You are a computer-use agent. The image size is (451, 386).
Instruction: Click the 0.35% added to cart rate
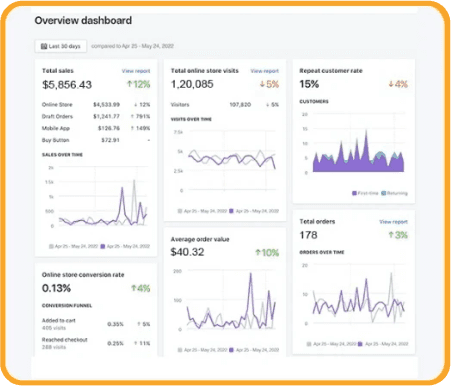tap(115, 324)
